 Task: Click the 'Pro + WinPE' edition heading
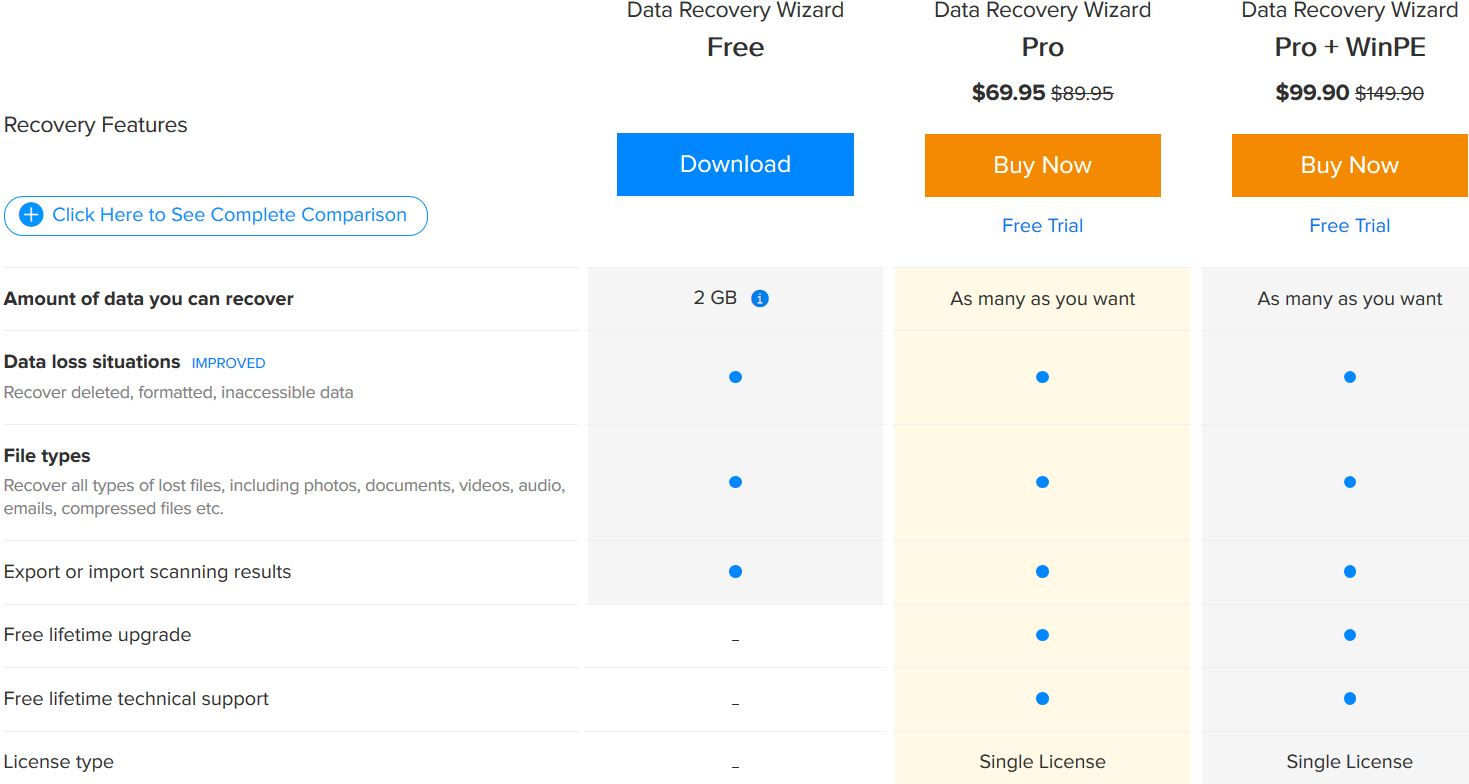point(1349,47)
